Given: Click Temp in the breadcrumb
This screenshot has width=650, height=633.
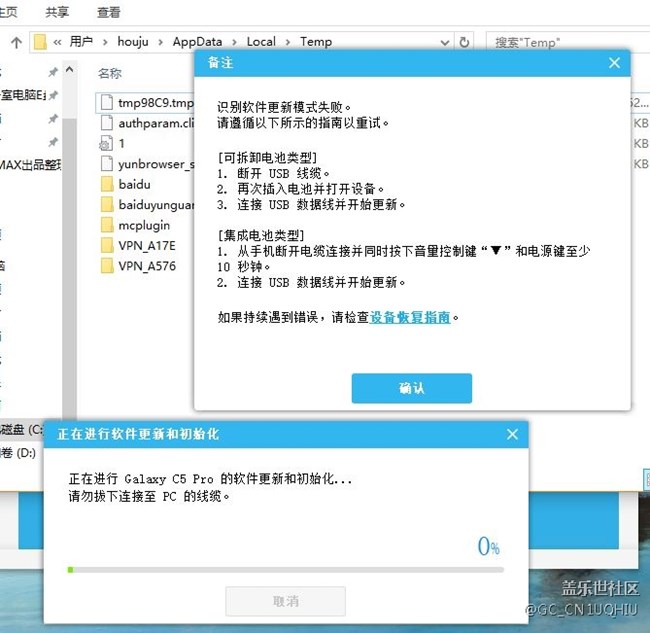Looking at the screenshot, I should [x=316, y=41].
